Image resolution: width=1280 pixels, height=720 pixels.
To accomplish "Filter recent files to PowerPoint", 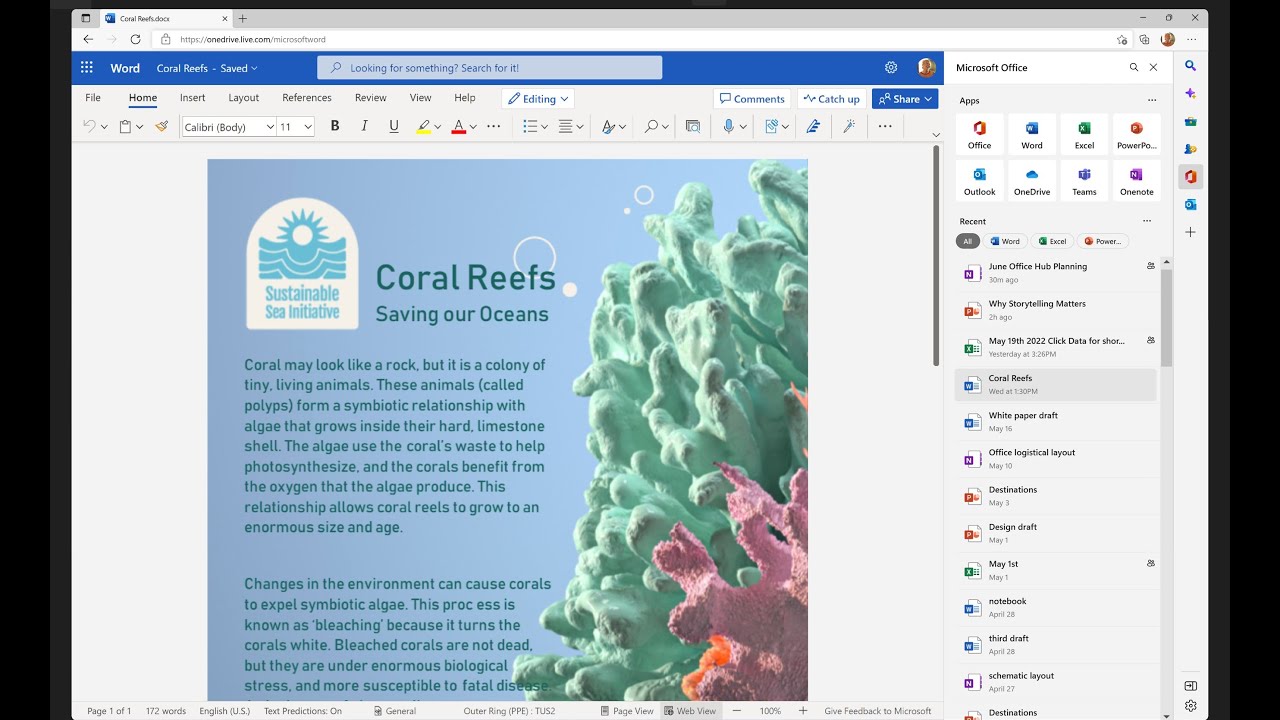I will (1103, 241).
